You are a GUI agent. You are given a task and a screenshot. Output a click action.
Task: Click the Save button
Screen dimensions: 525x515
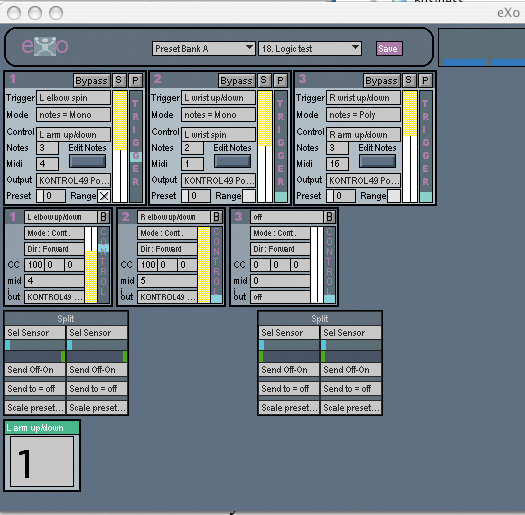click(389, 49)
